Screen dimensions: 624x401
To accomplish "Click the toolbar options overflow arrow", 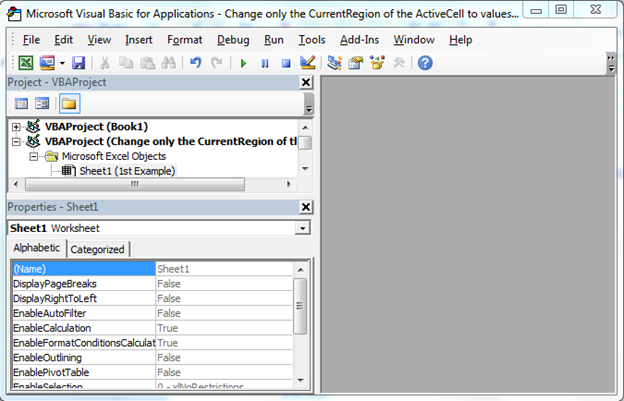I will click(x=611, y=63).
